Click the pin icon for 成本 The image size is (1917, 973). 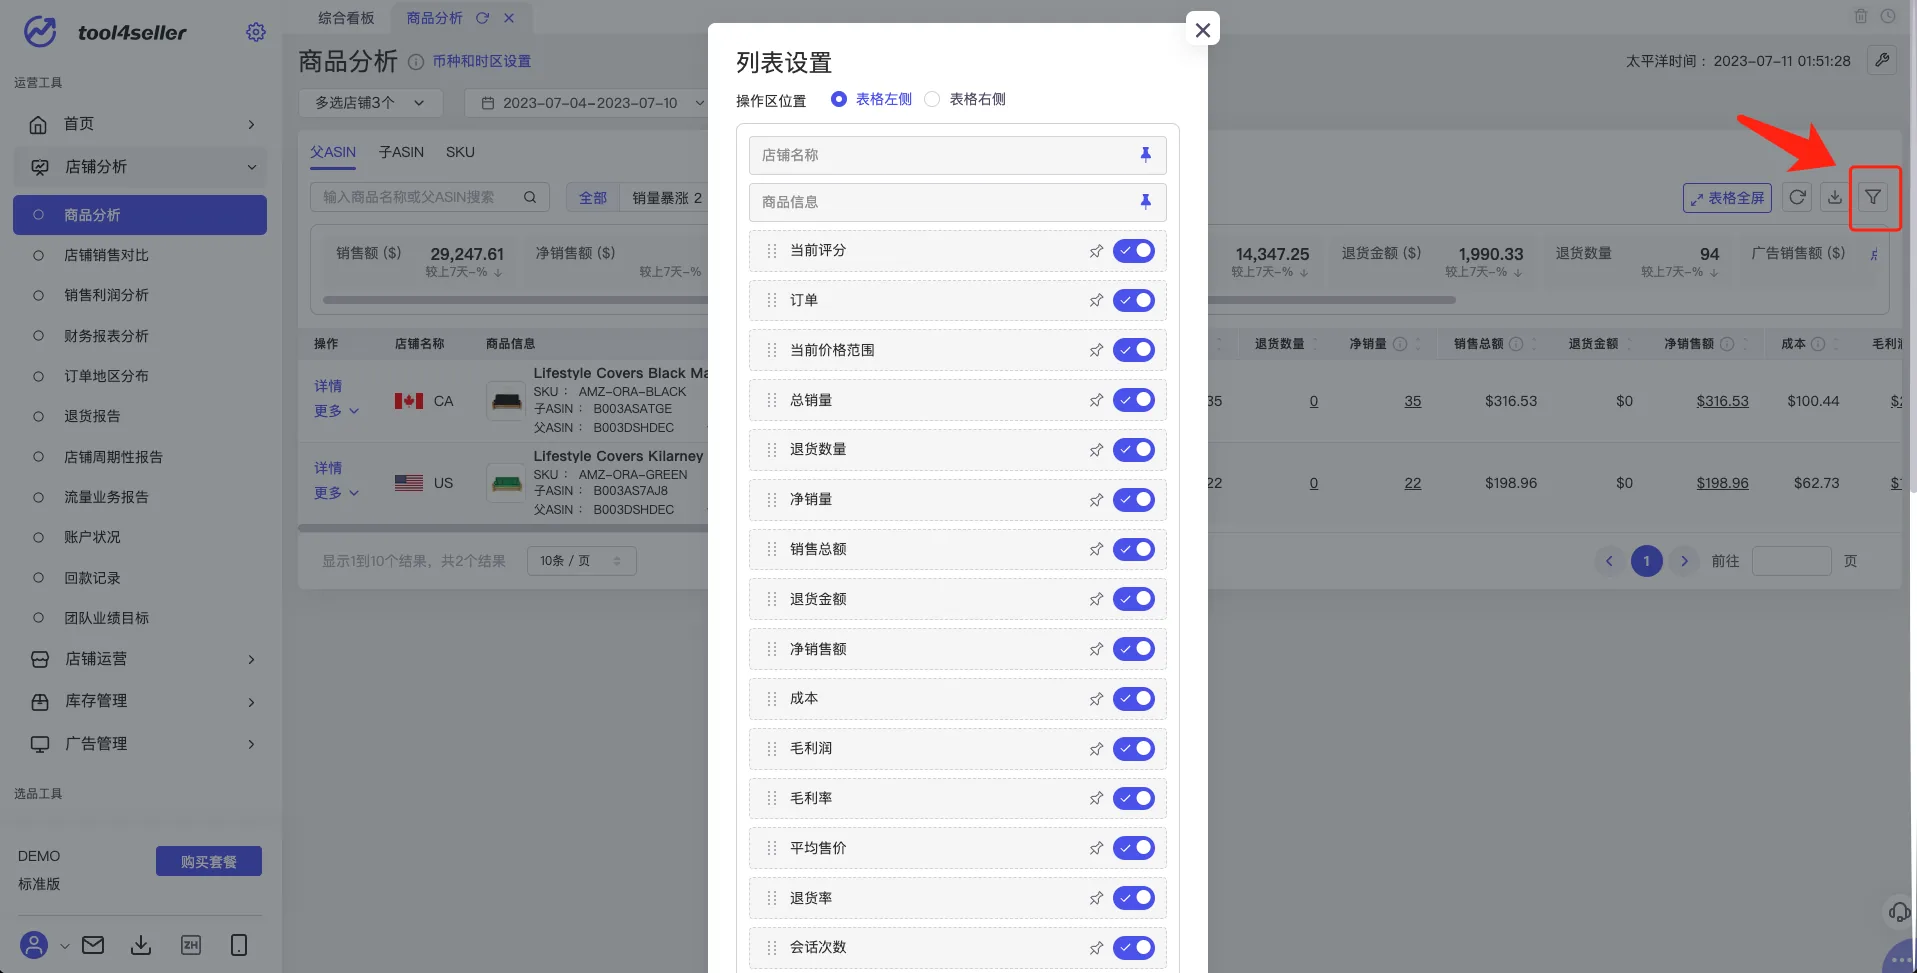[1096, 699]
